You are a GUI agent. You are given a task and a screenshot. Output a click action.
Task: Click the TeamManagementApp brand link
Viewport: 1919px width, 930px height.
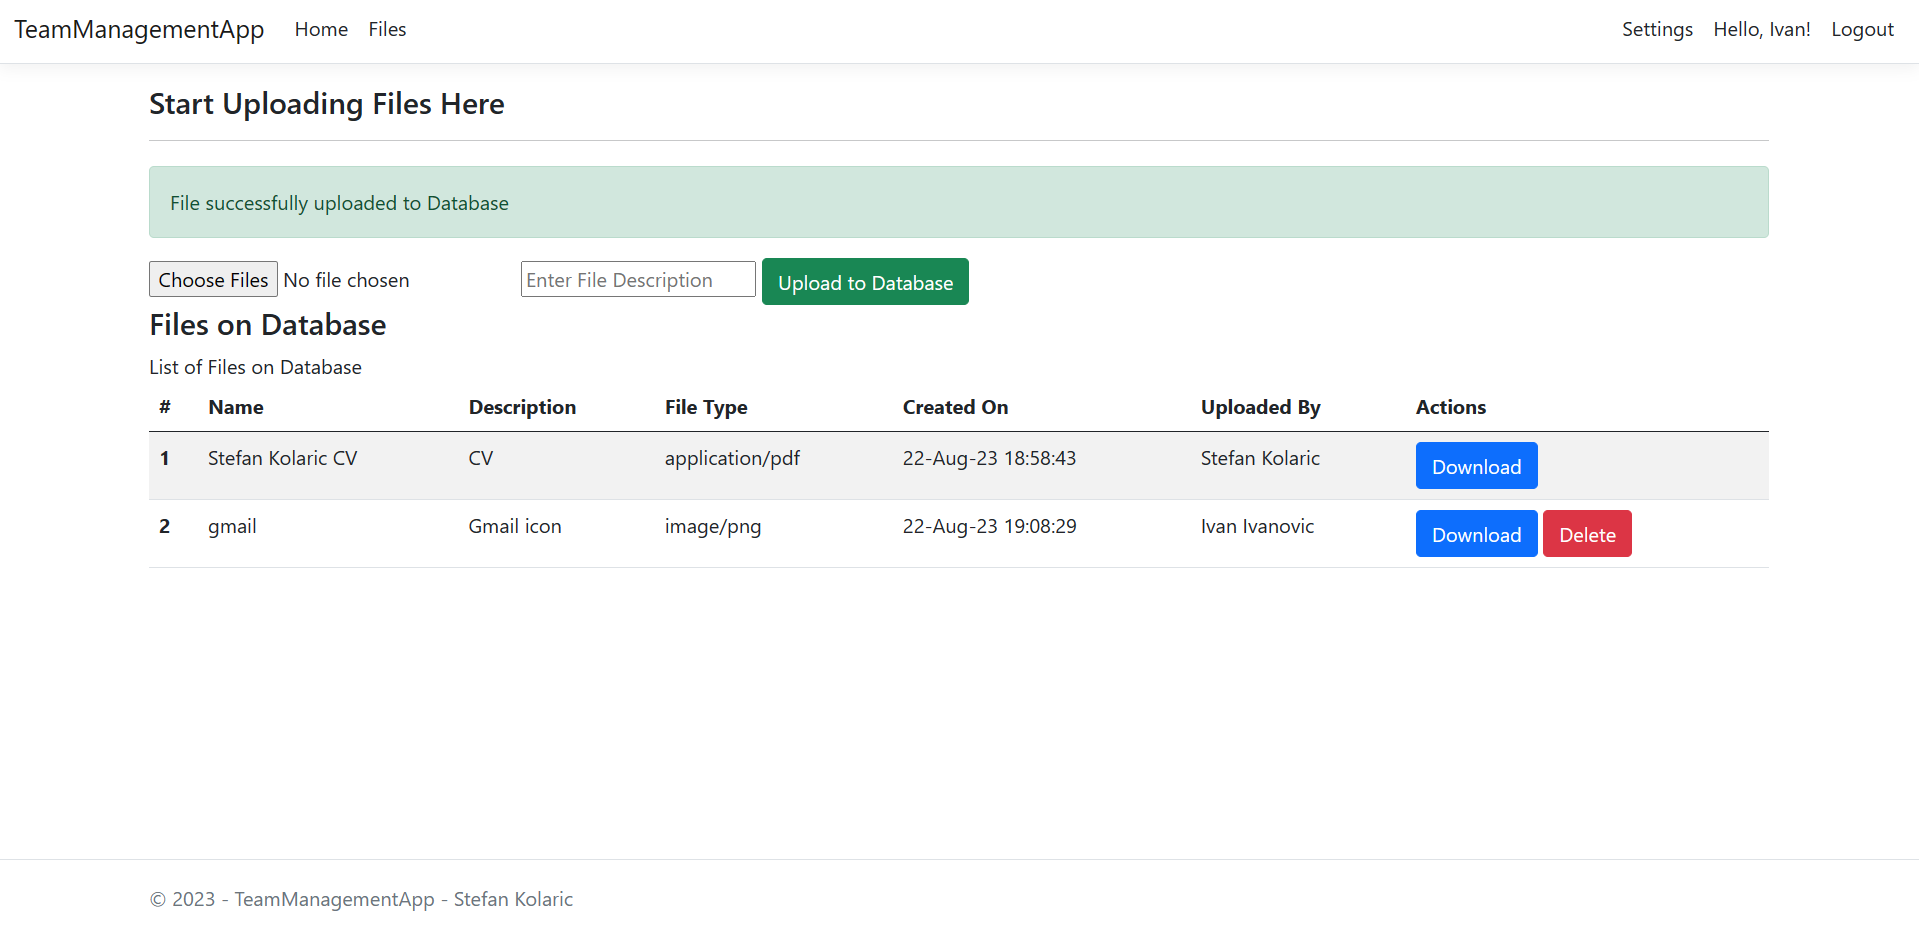point(139,29)
